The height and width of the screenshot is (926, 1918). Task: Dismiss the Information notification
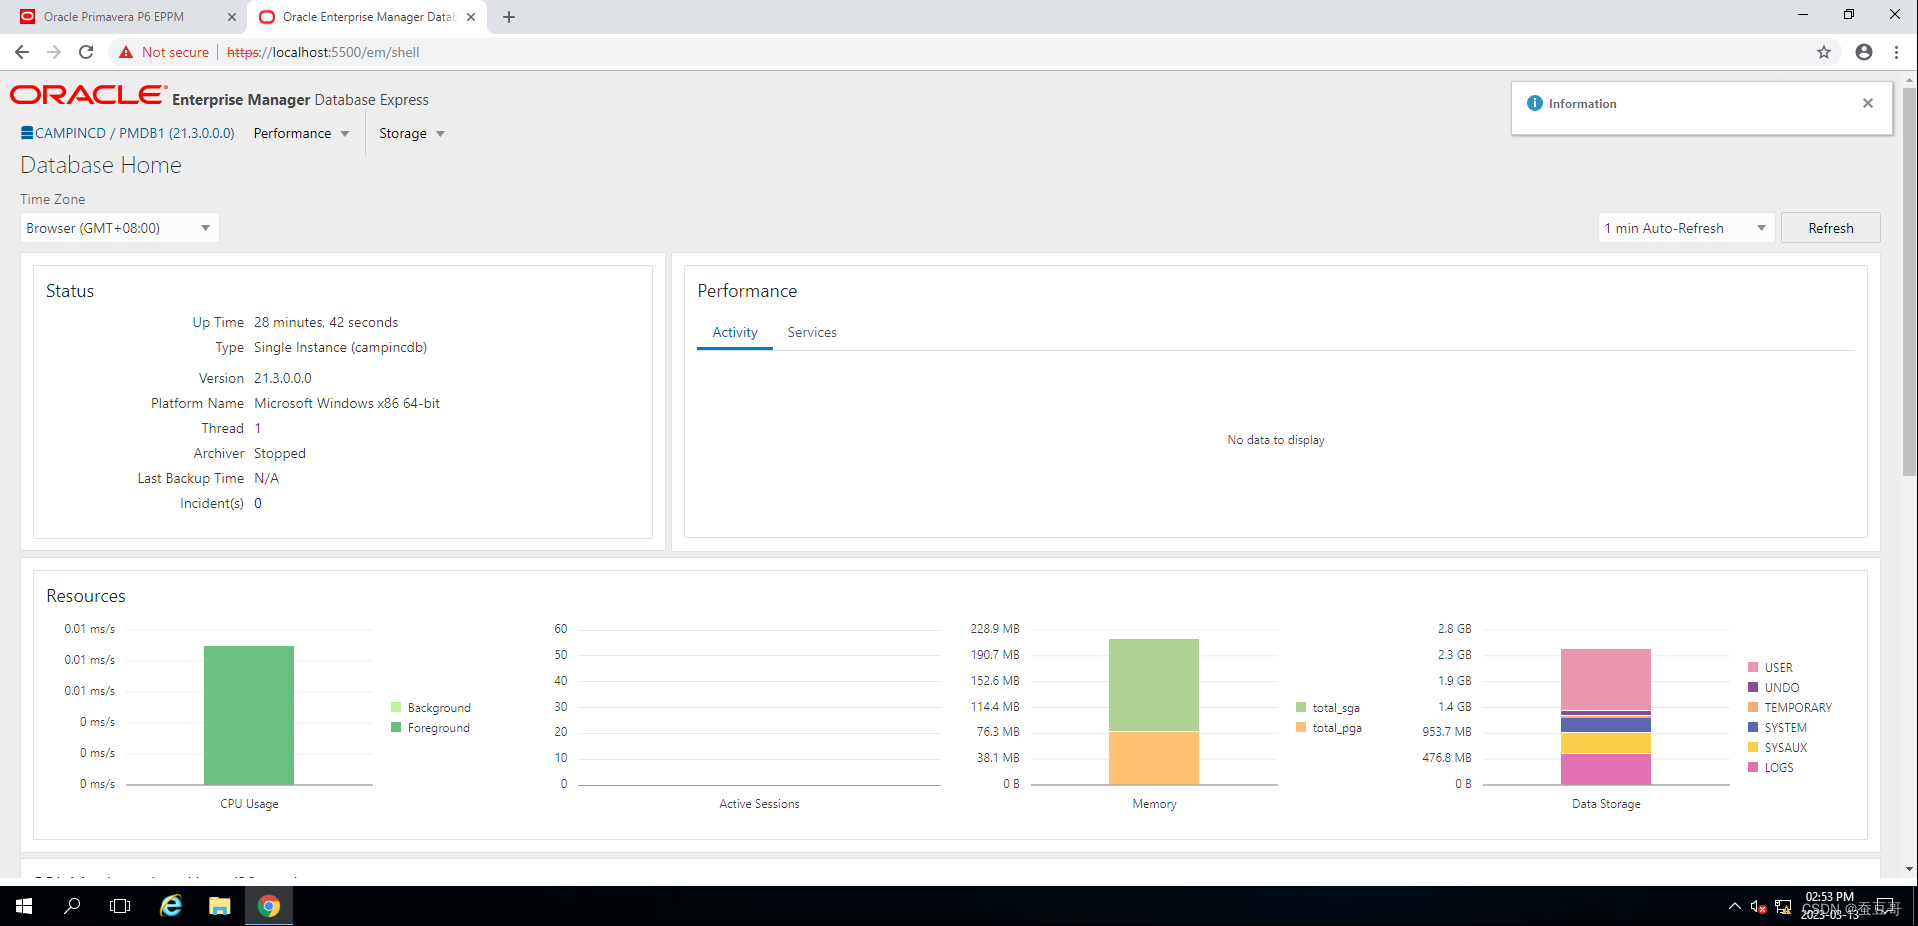[x=1868, y=103]
